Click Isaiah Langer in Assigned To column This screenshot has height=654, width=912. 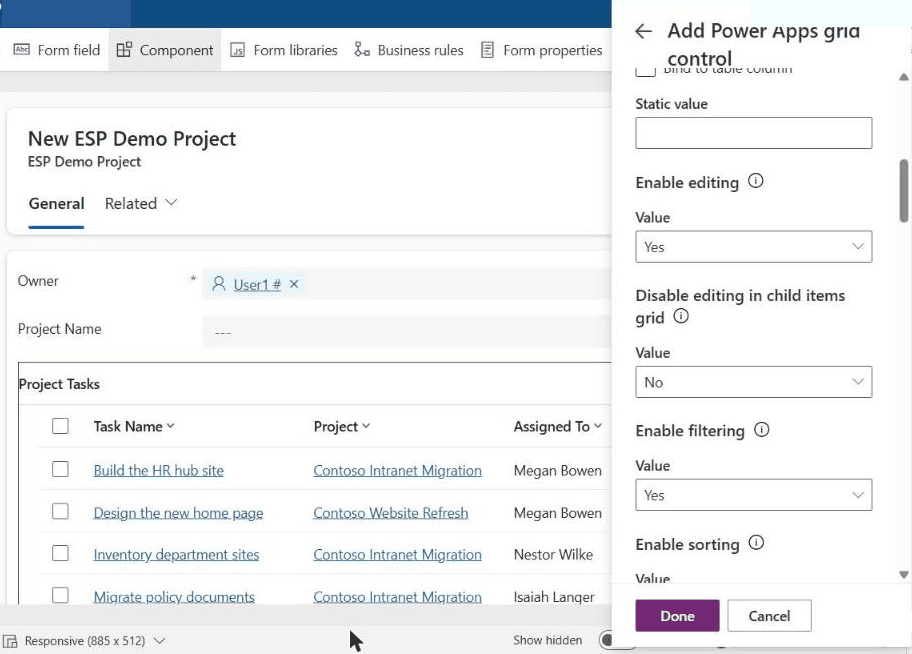(x=554, y=596)
